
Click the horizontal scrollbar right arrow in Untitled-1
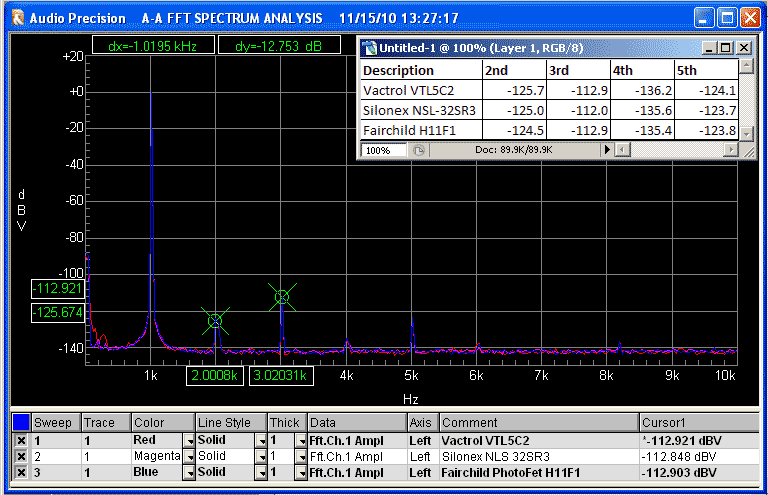(731, 149)
